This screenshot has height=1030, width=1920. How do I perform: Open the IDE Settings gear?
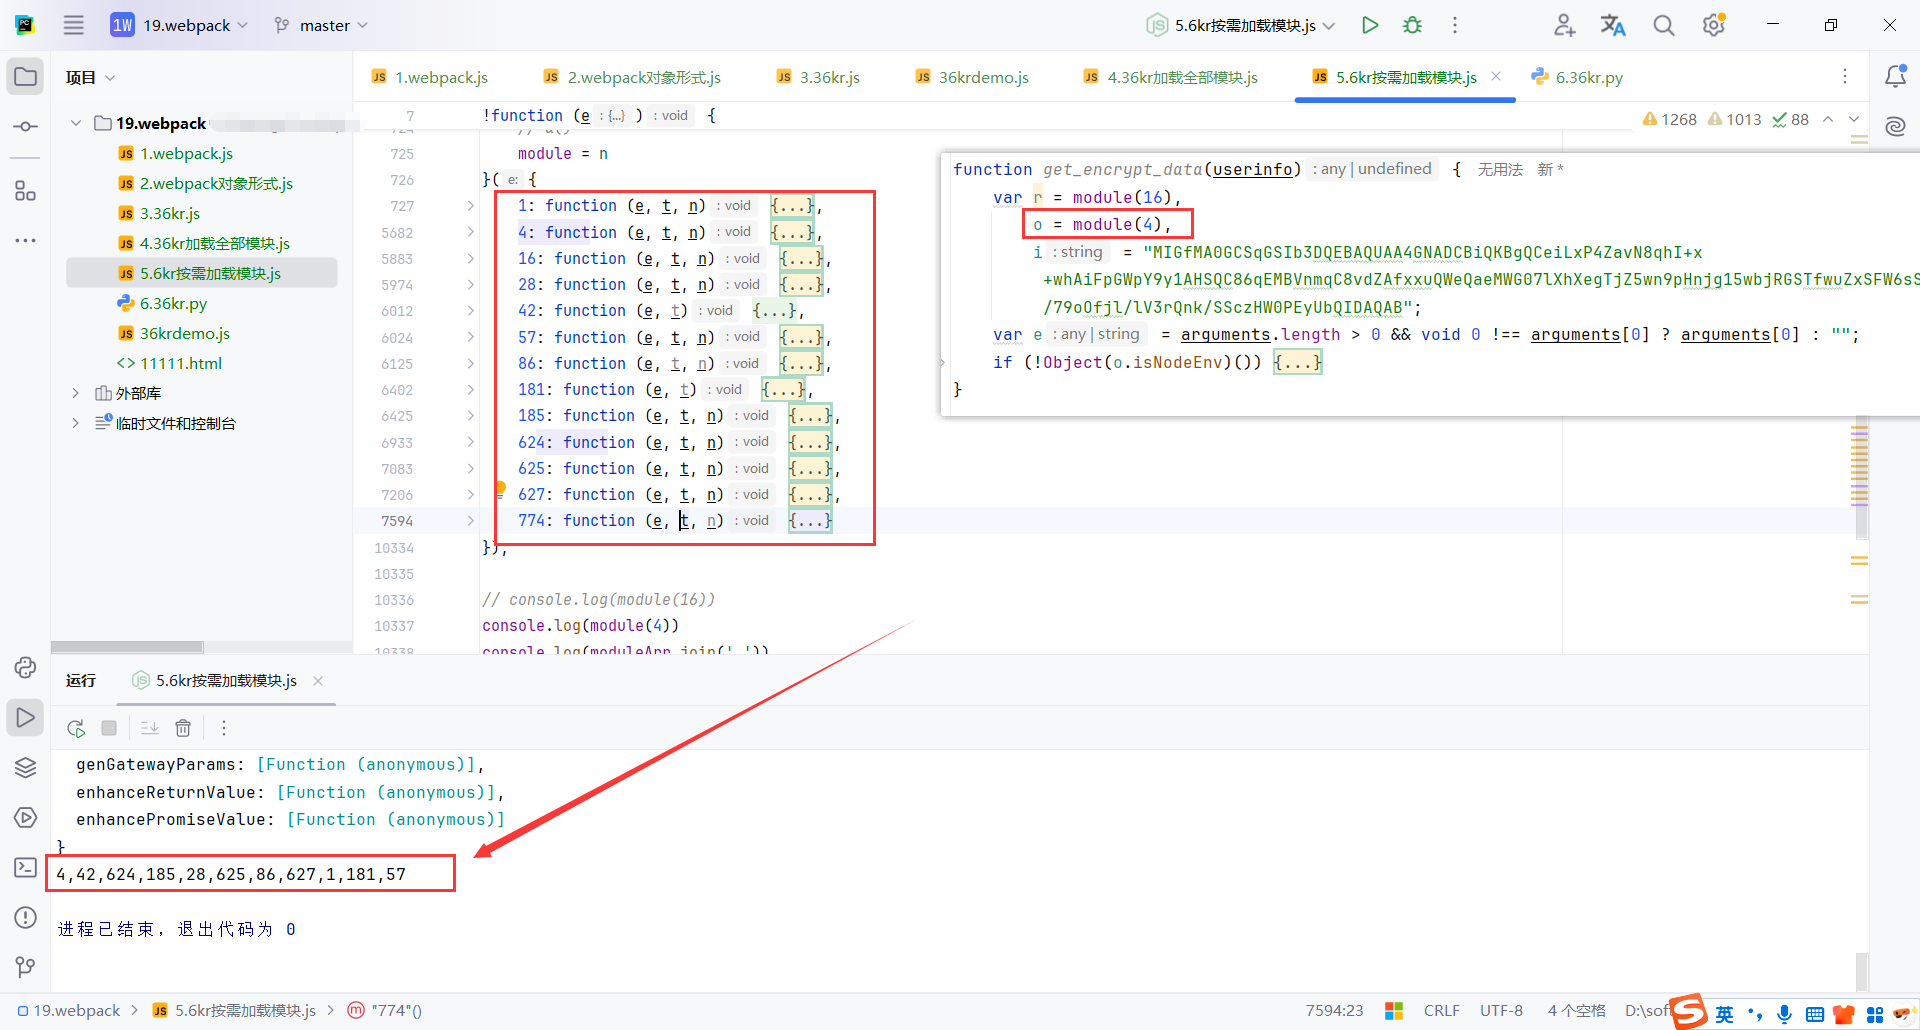click(1713, 25)
